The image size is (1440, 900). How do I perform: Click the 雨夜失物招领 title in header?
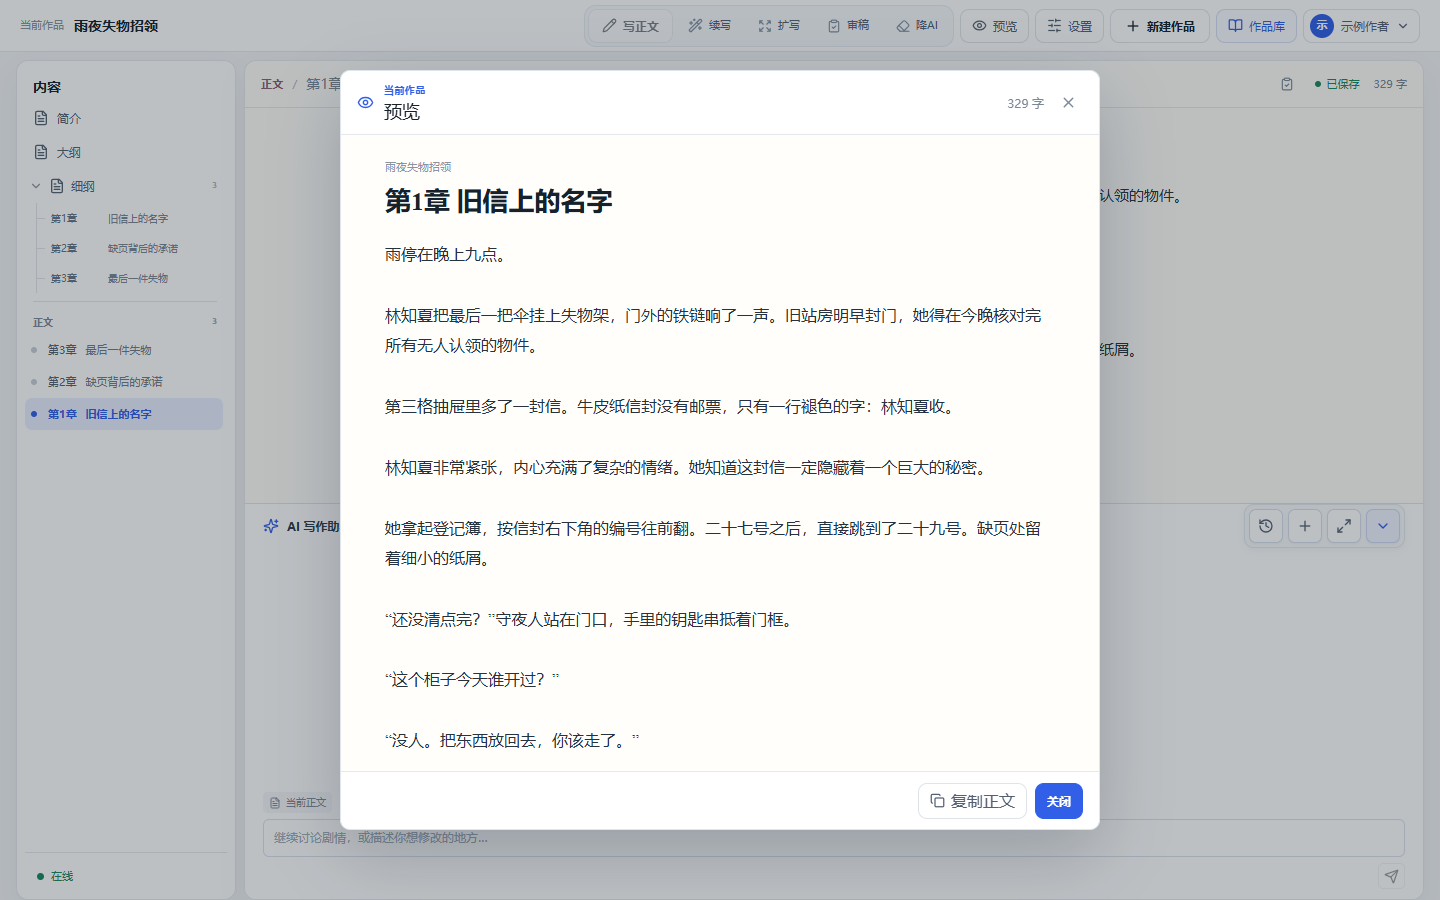coord(116,26)
